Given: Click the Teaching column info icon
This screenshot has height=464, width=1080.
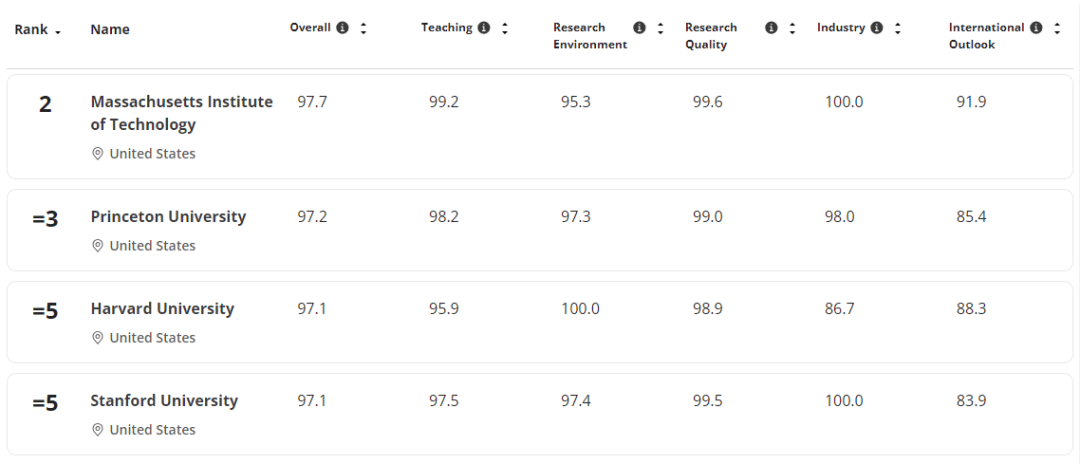Looking at the screenshot, I should pos(484,28).
